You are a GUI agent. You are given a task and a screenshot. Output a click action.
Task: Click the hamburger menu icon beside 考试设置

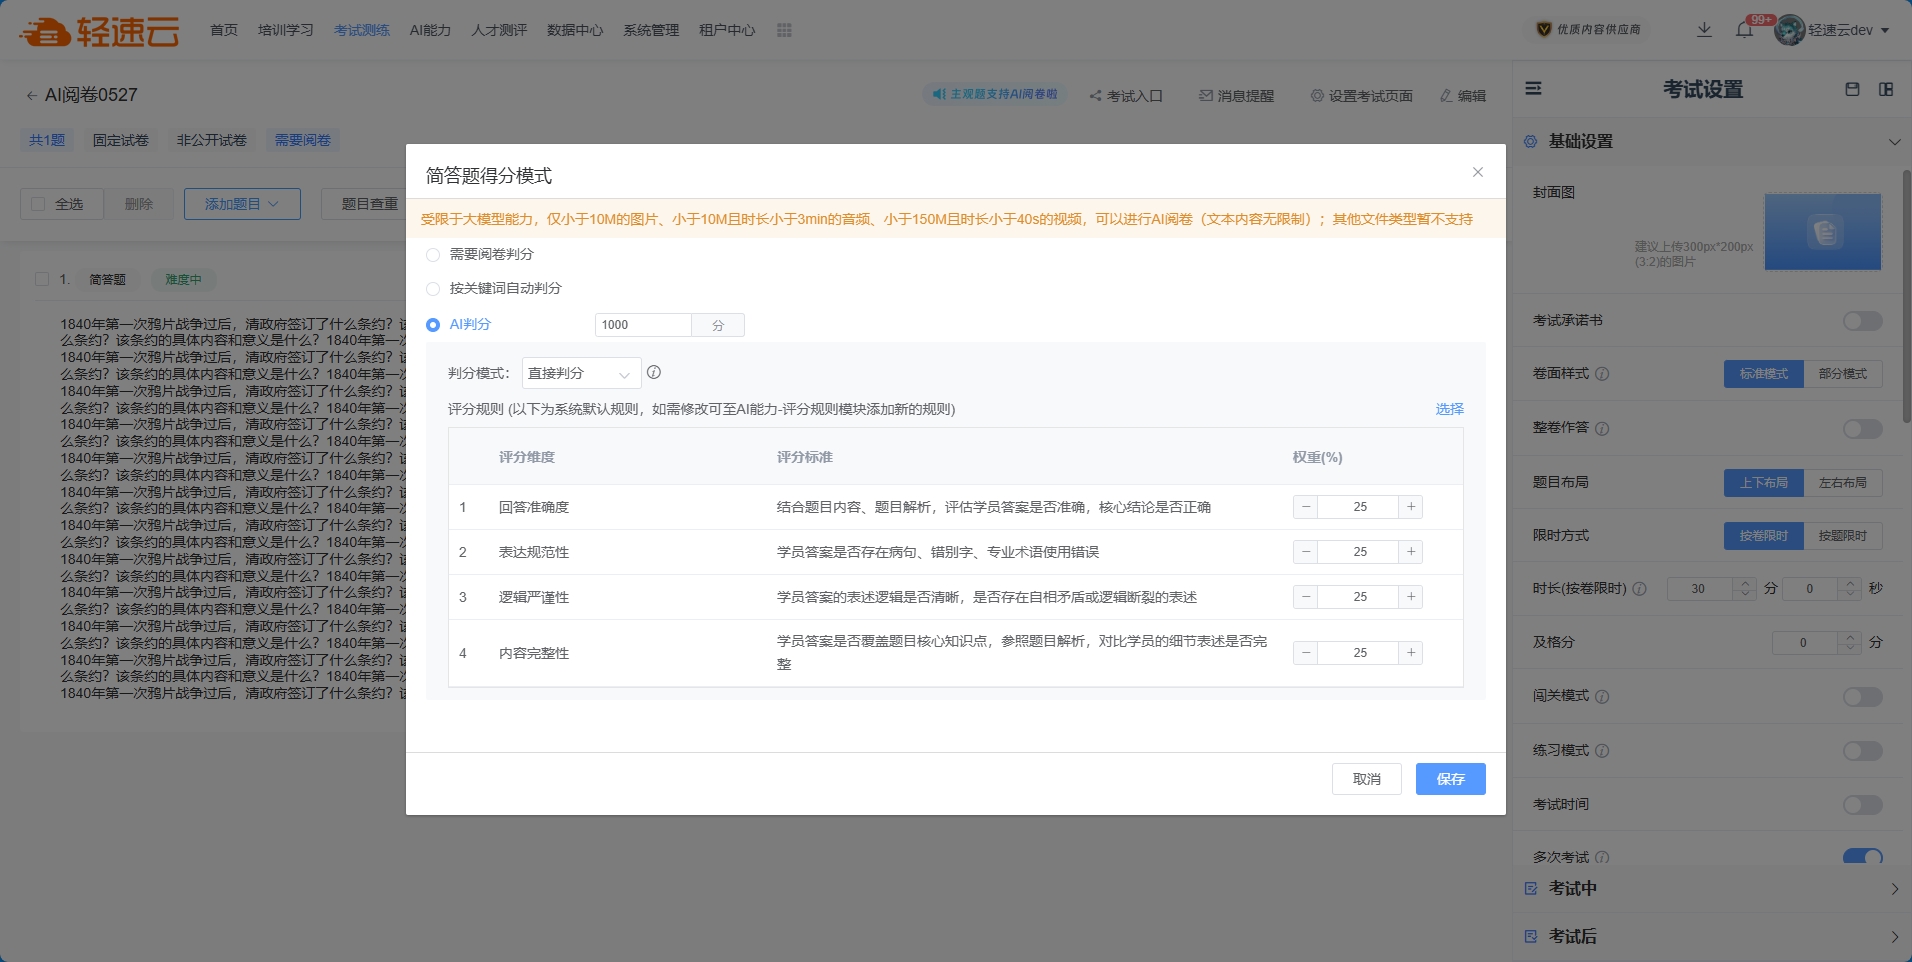point(1533,89)
